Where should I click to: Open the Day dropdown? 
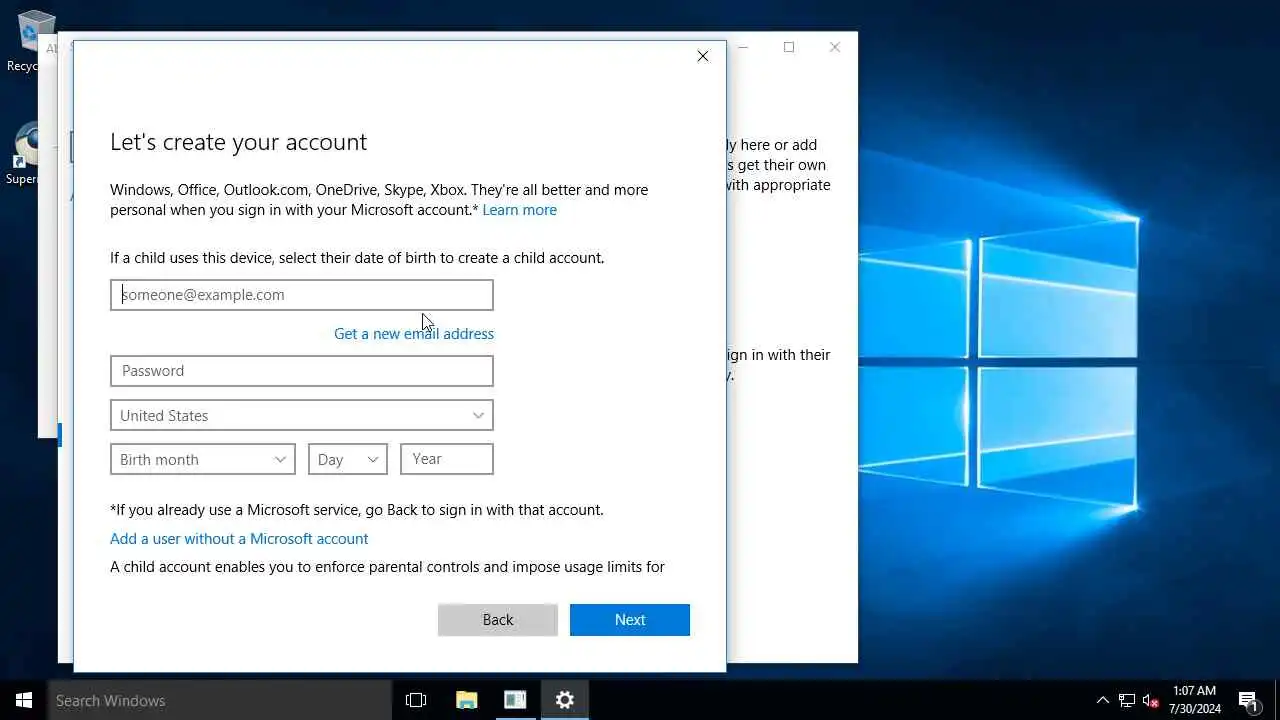348,459
